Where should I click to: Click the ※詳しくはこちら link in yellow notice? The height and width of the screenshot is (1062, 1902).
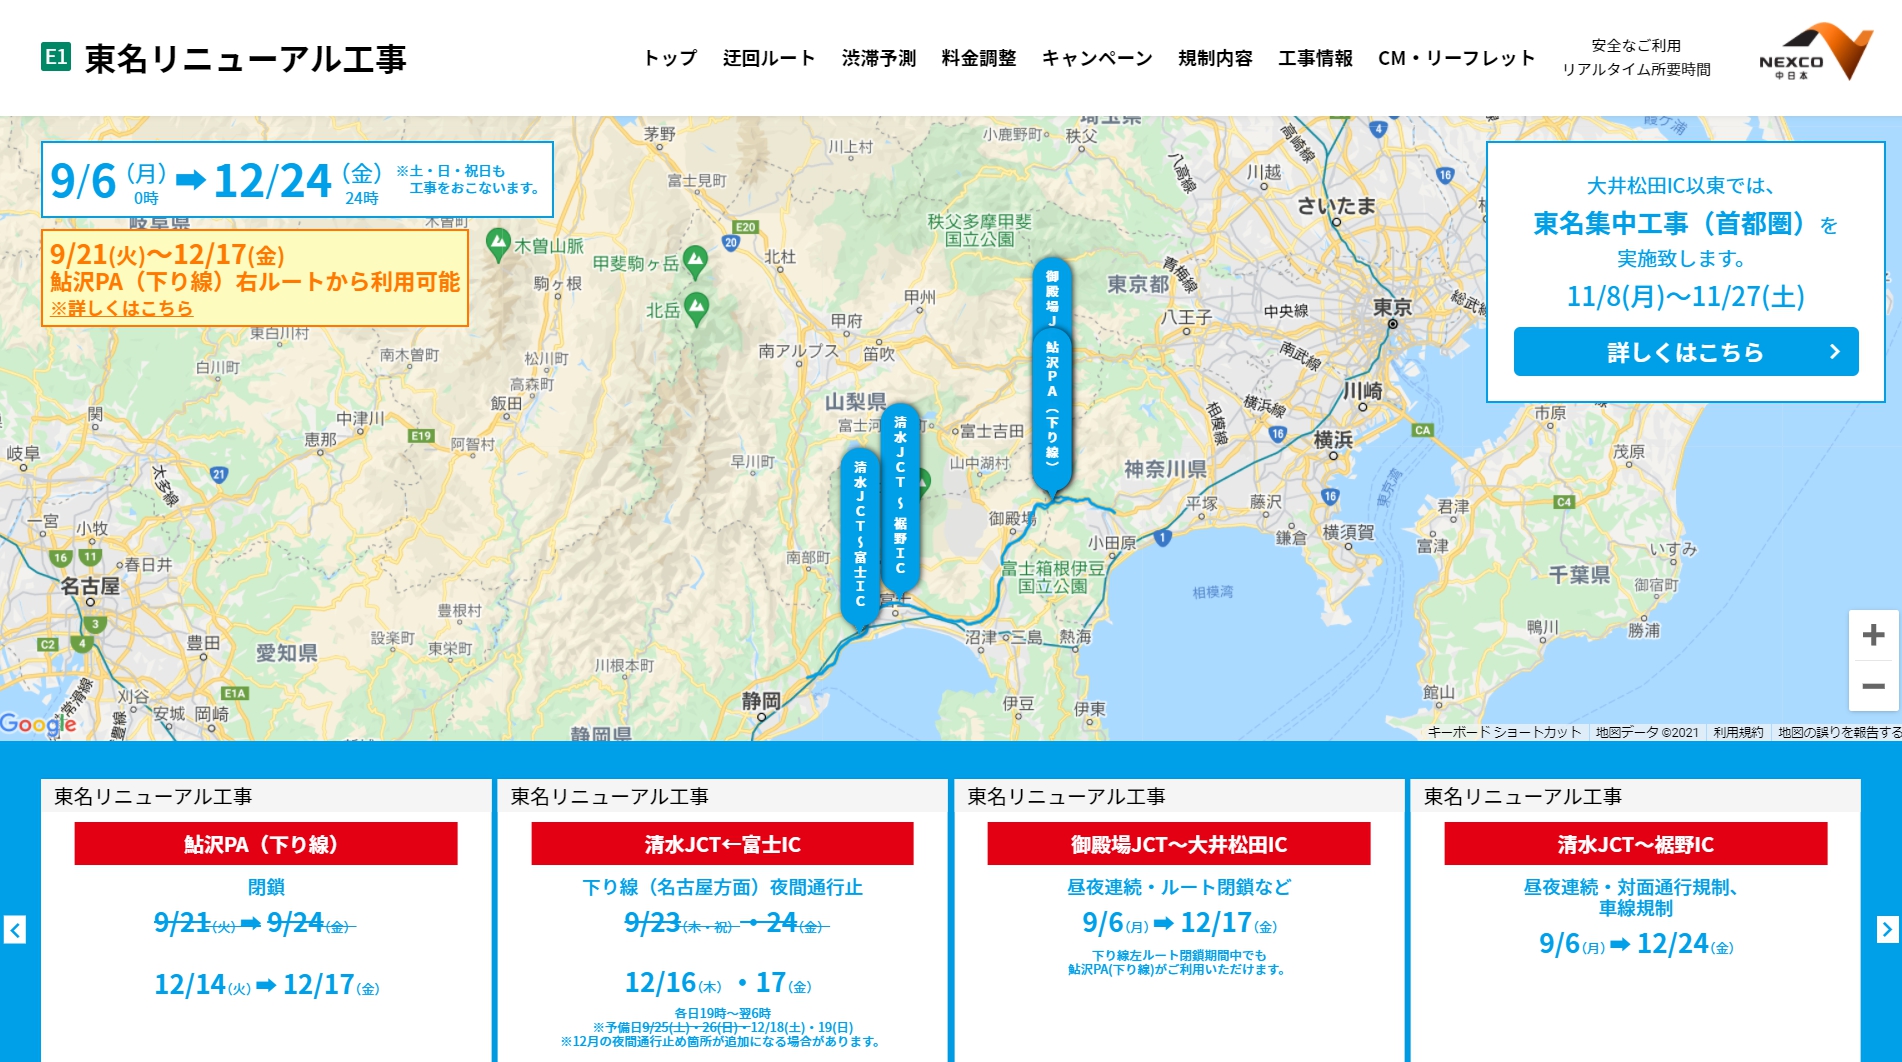121,308
